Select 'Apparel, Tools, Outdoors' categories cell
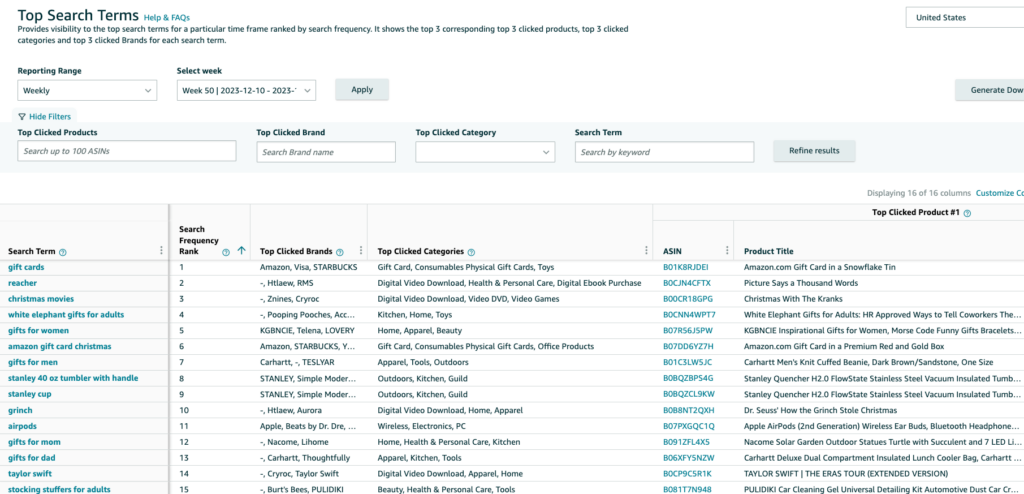The height and width of the screenshot is (494, 1024). tap(423, 362)
